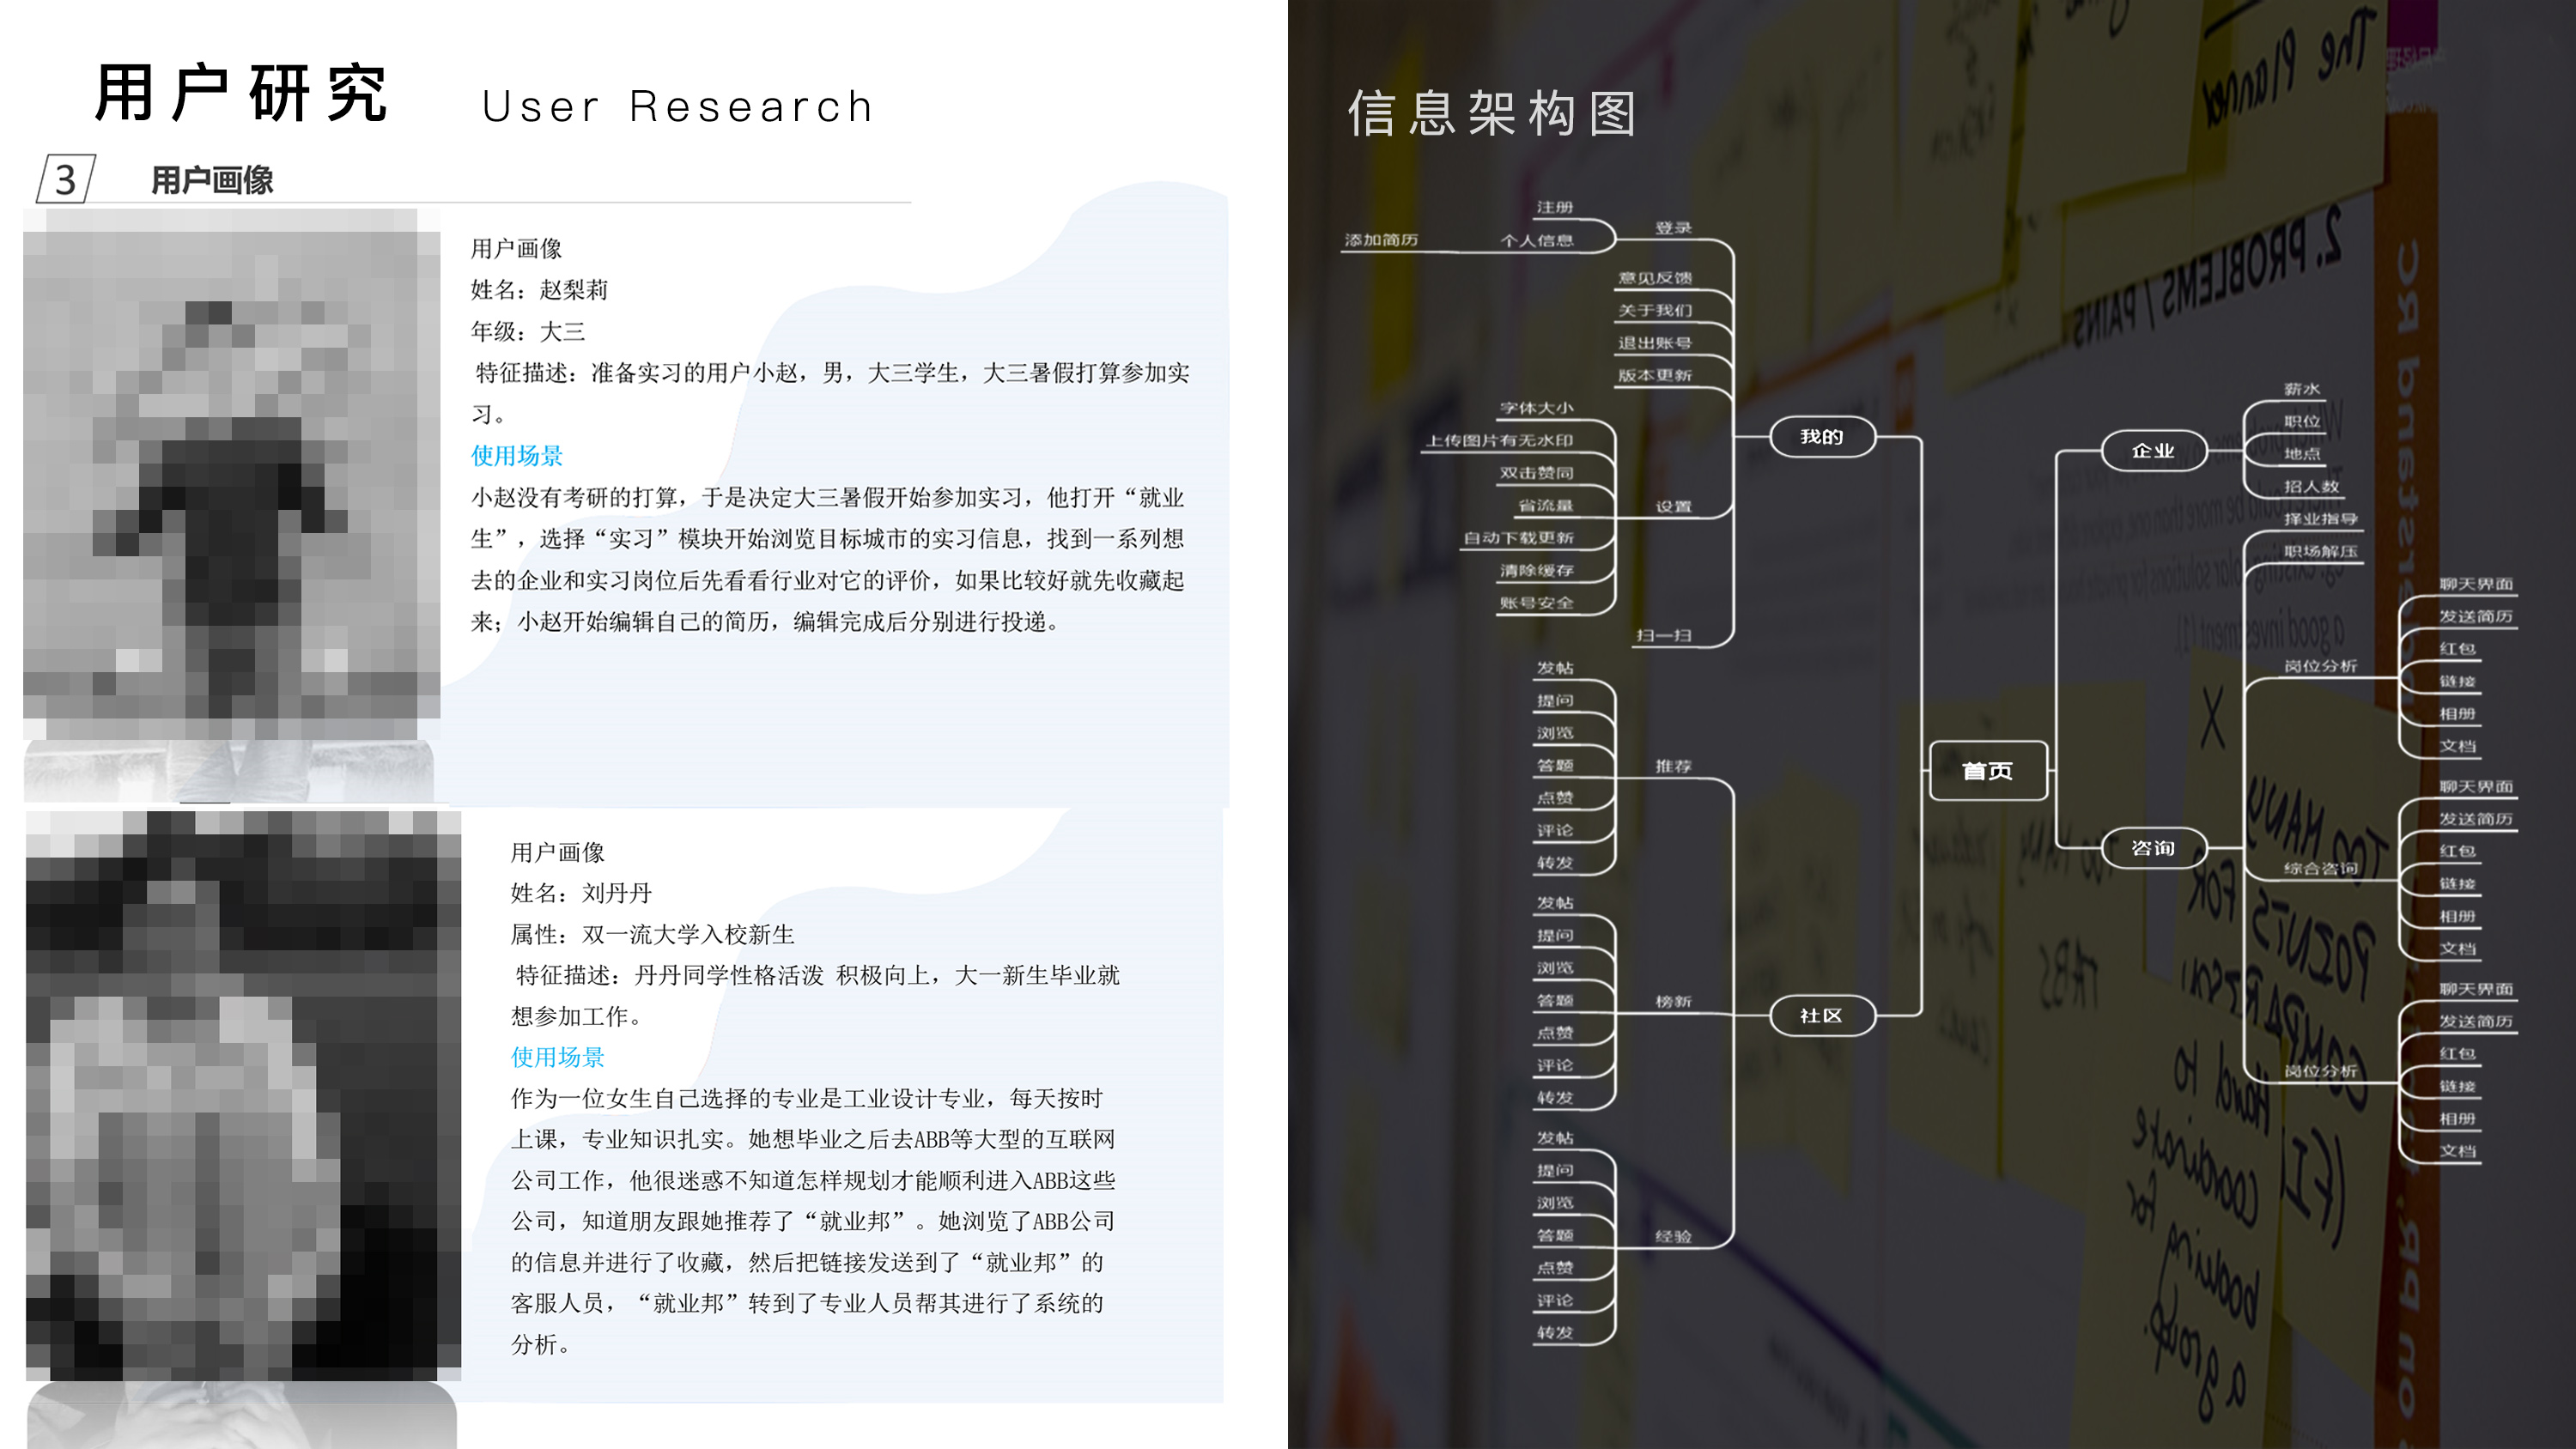Image resolution: width=2576 pixels, height=1449 pixels.
Task: Click the 咨询 node
Action: tap(2152, 847)
